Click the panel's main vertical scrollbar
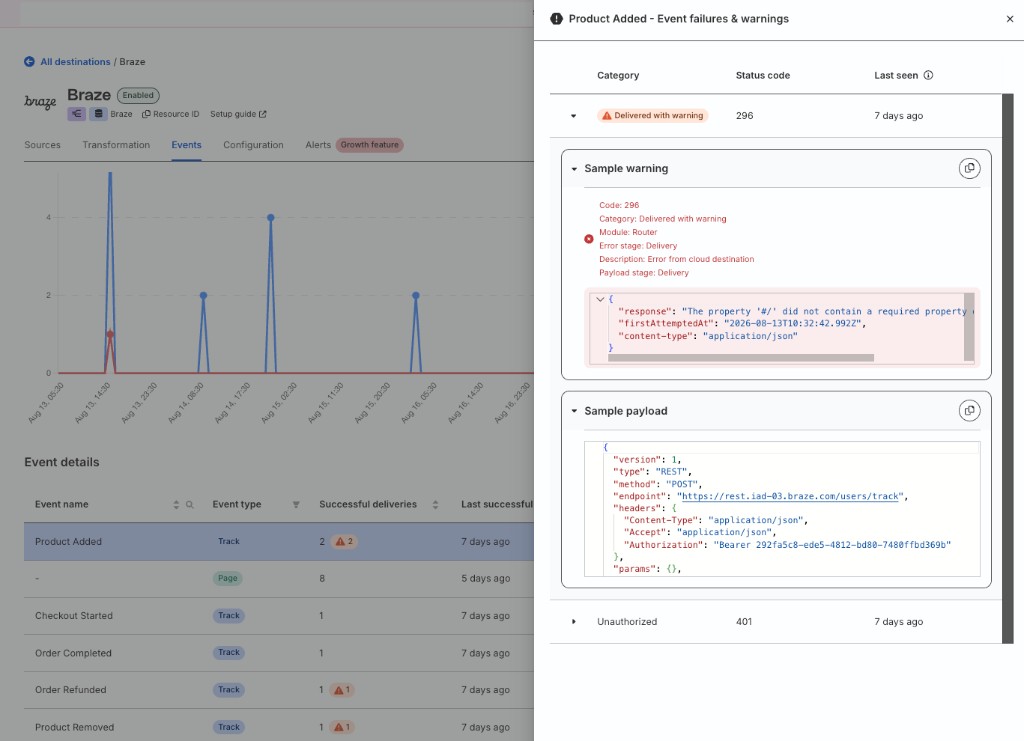The height and width of the screenshot is (741, 1024). 1008,368
